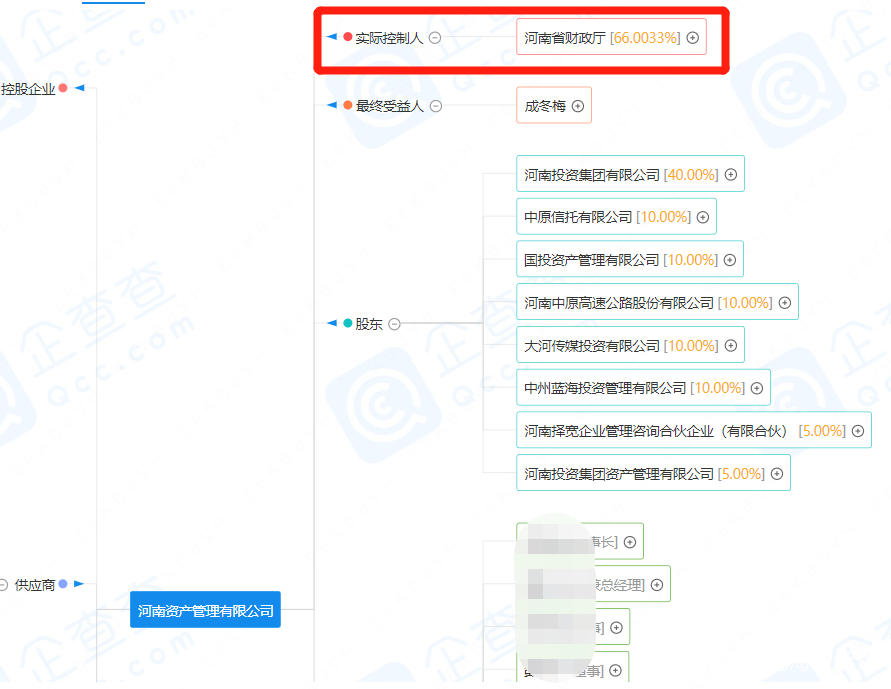
Task: Open 河南择宽企业管理咨询合伙企业 shareholder node
Action: 694,431
